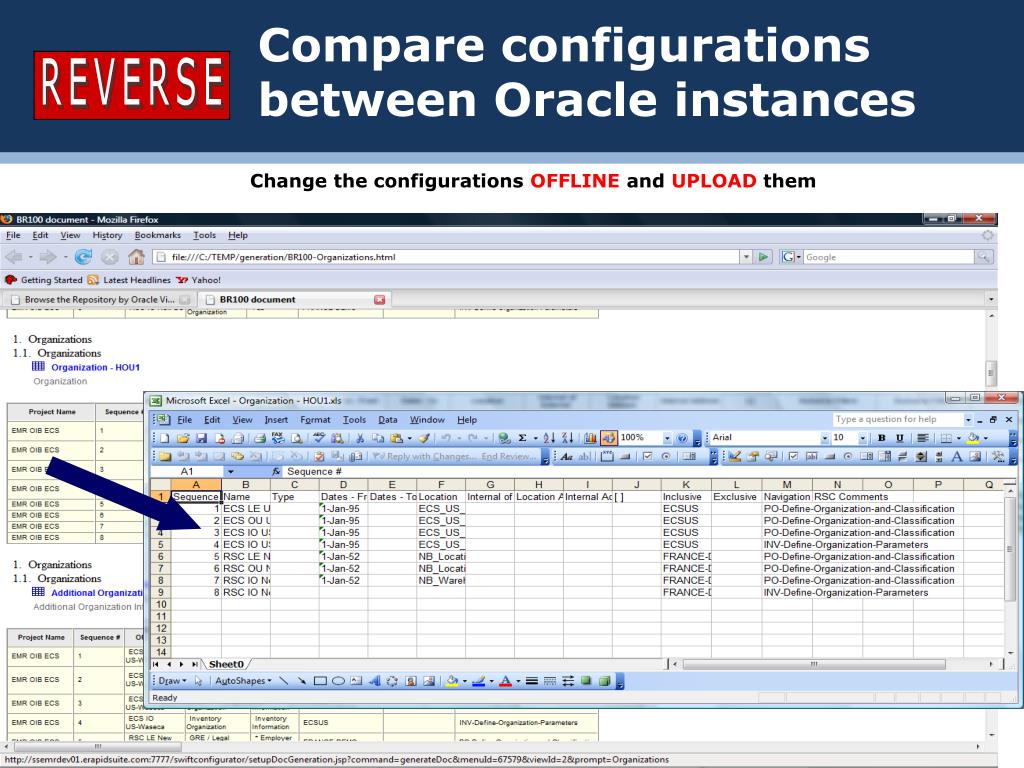Click the Firefox Go green arrow button
1024x768 pixels.
763,257
